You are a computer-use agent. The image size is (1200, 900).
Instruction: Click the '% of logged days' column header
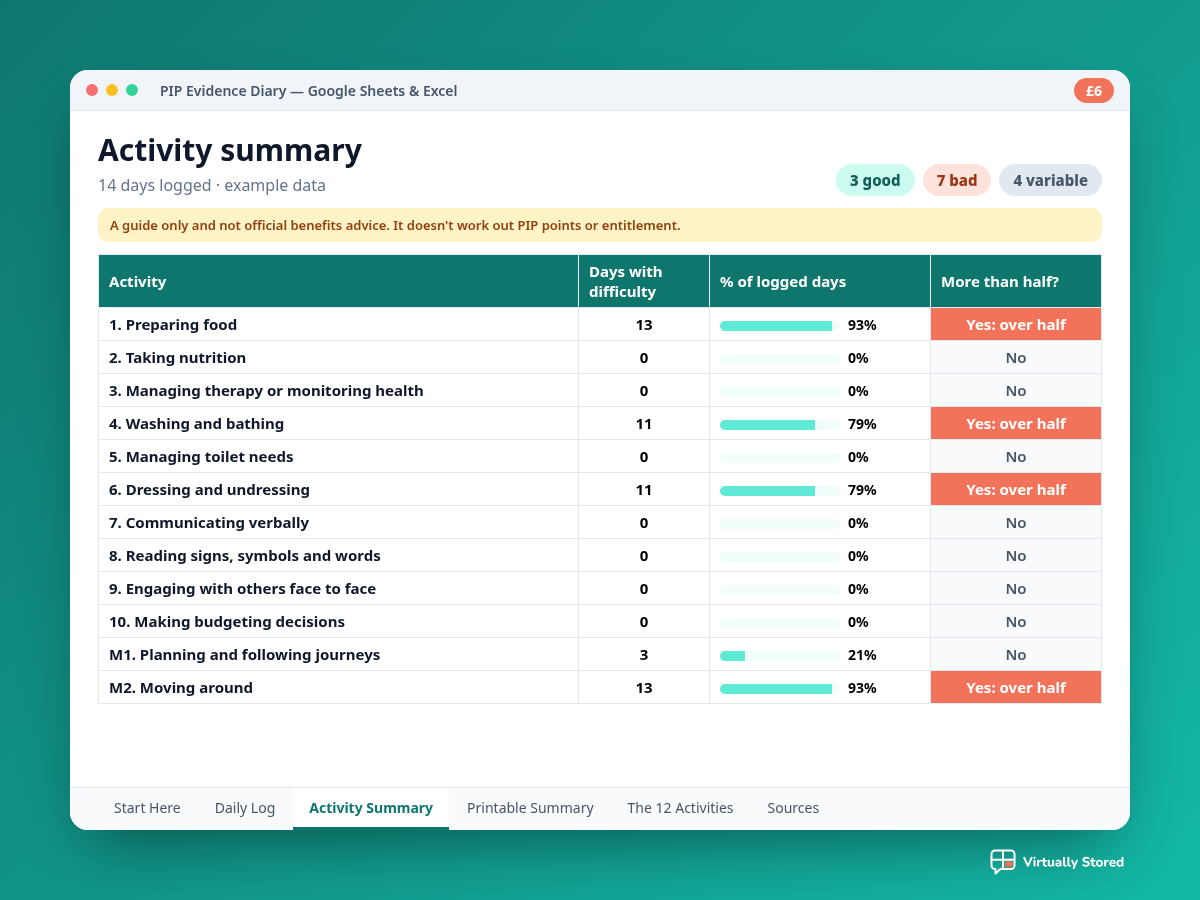[x=820, y=282]
